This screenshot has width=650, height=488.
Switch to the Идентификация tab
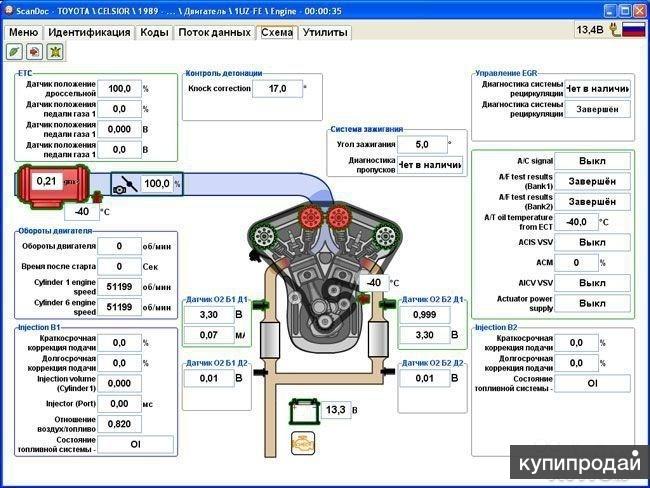point(89,32)
